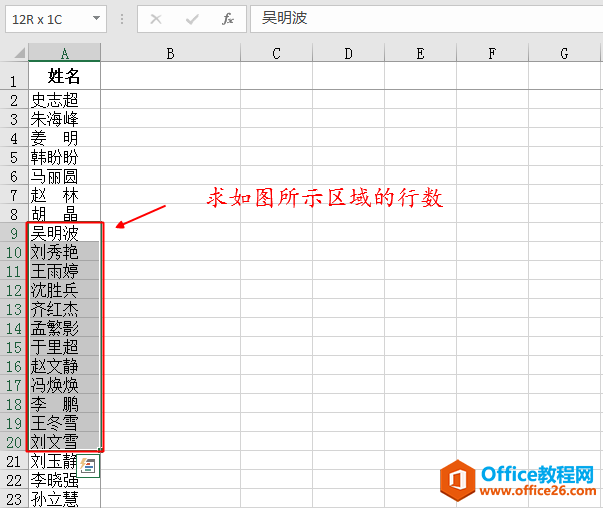603x508 pixels.
Task: Select row 14 header
Action: 14,328
